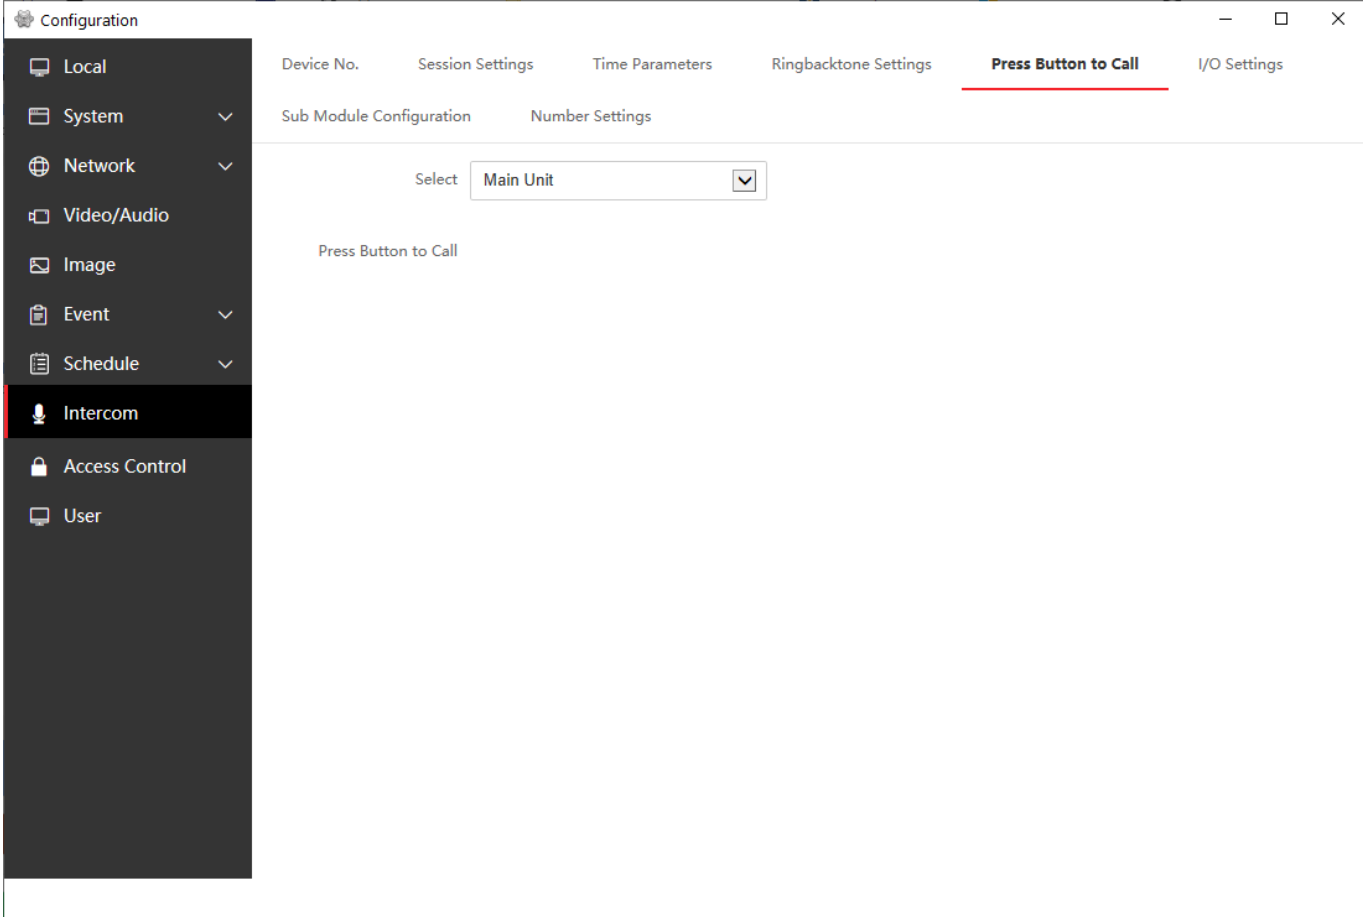Click the Image picture icon
Viewport: 1363px width, 917px height.
39,265
